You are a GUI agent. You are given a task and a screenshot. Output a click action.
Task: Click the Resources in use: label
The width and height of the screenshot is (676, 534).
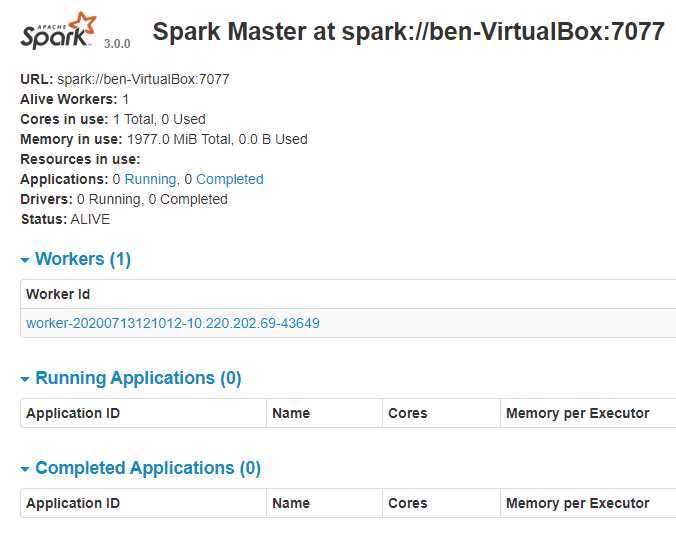(80, 159)
